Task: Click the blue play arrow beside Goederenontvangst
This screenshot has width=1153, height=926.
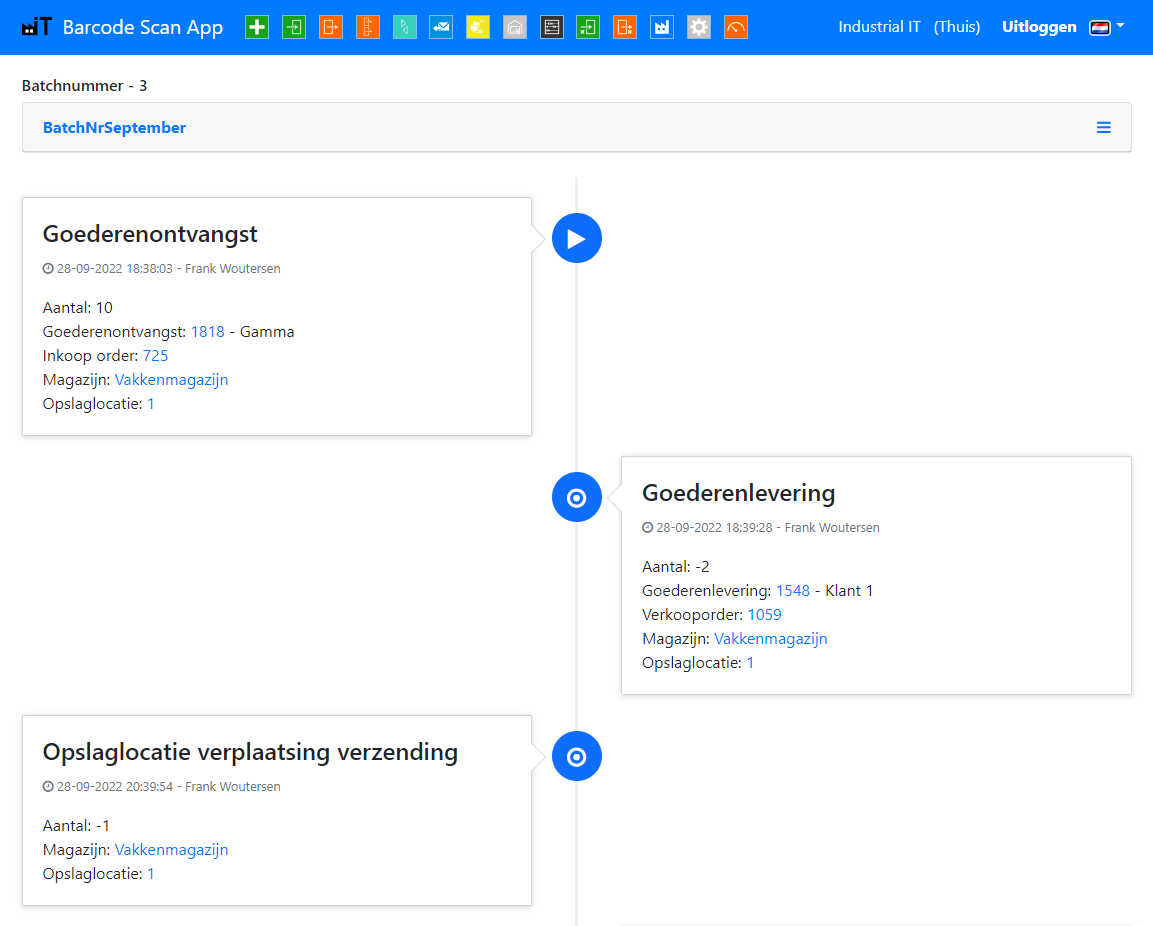Action: [577, 238]
